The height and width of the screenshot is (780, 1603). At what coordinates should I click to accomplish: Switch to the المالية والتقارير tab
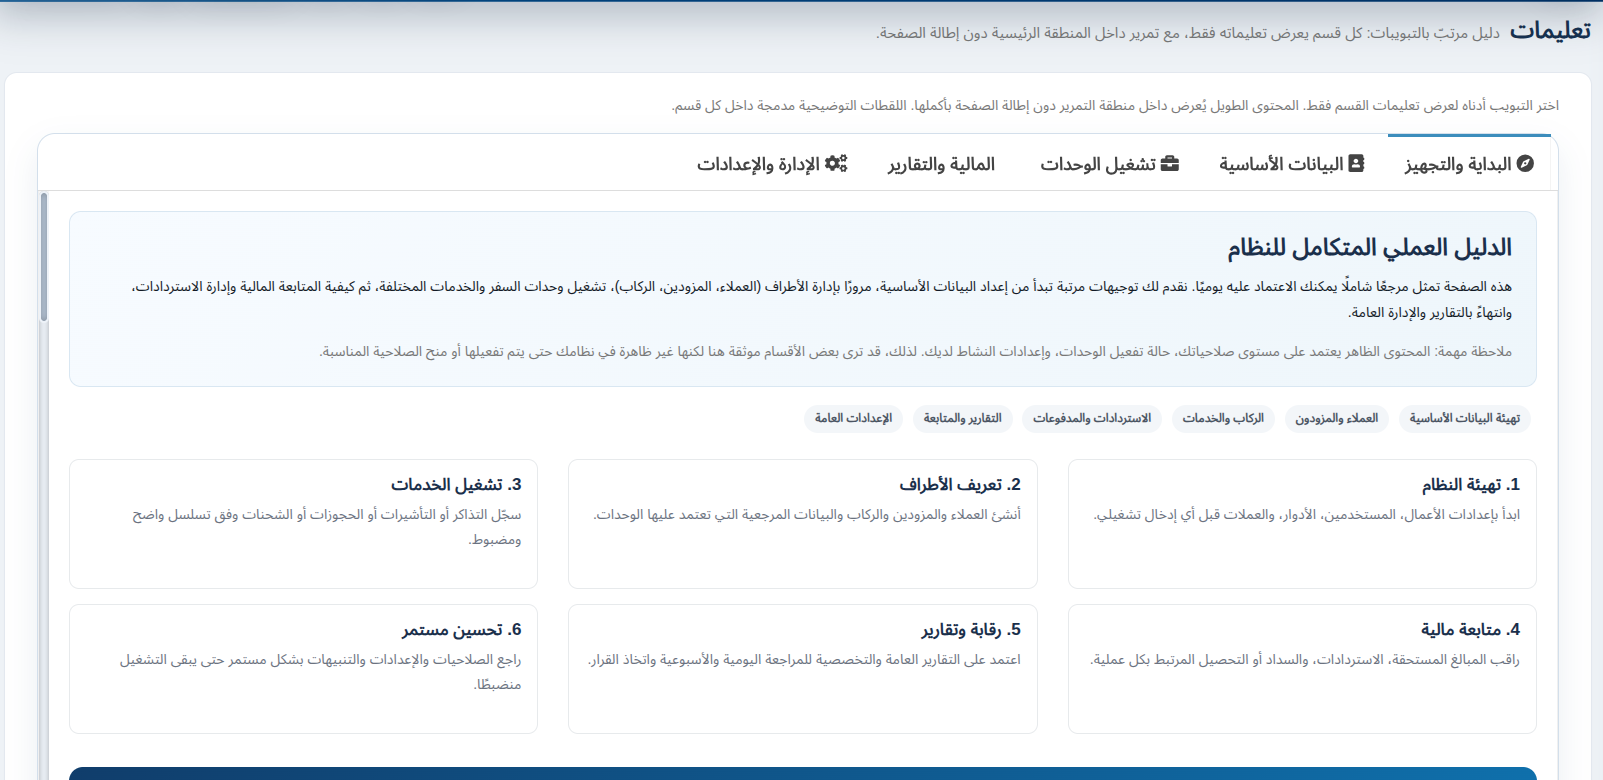pos(941,164)
